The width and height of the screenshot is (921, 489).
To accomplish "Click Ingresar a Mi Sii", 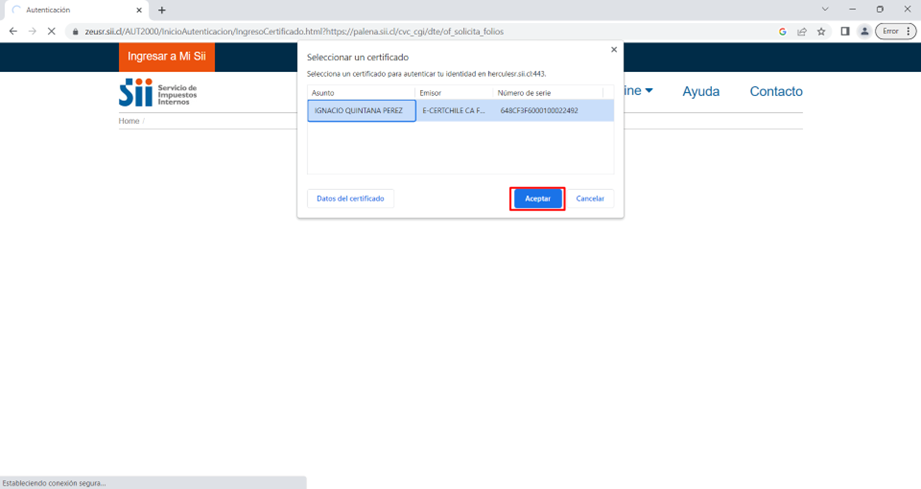I will coord(167,57).
